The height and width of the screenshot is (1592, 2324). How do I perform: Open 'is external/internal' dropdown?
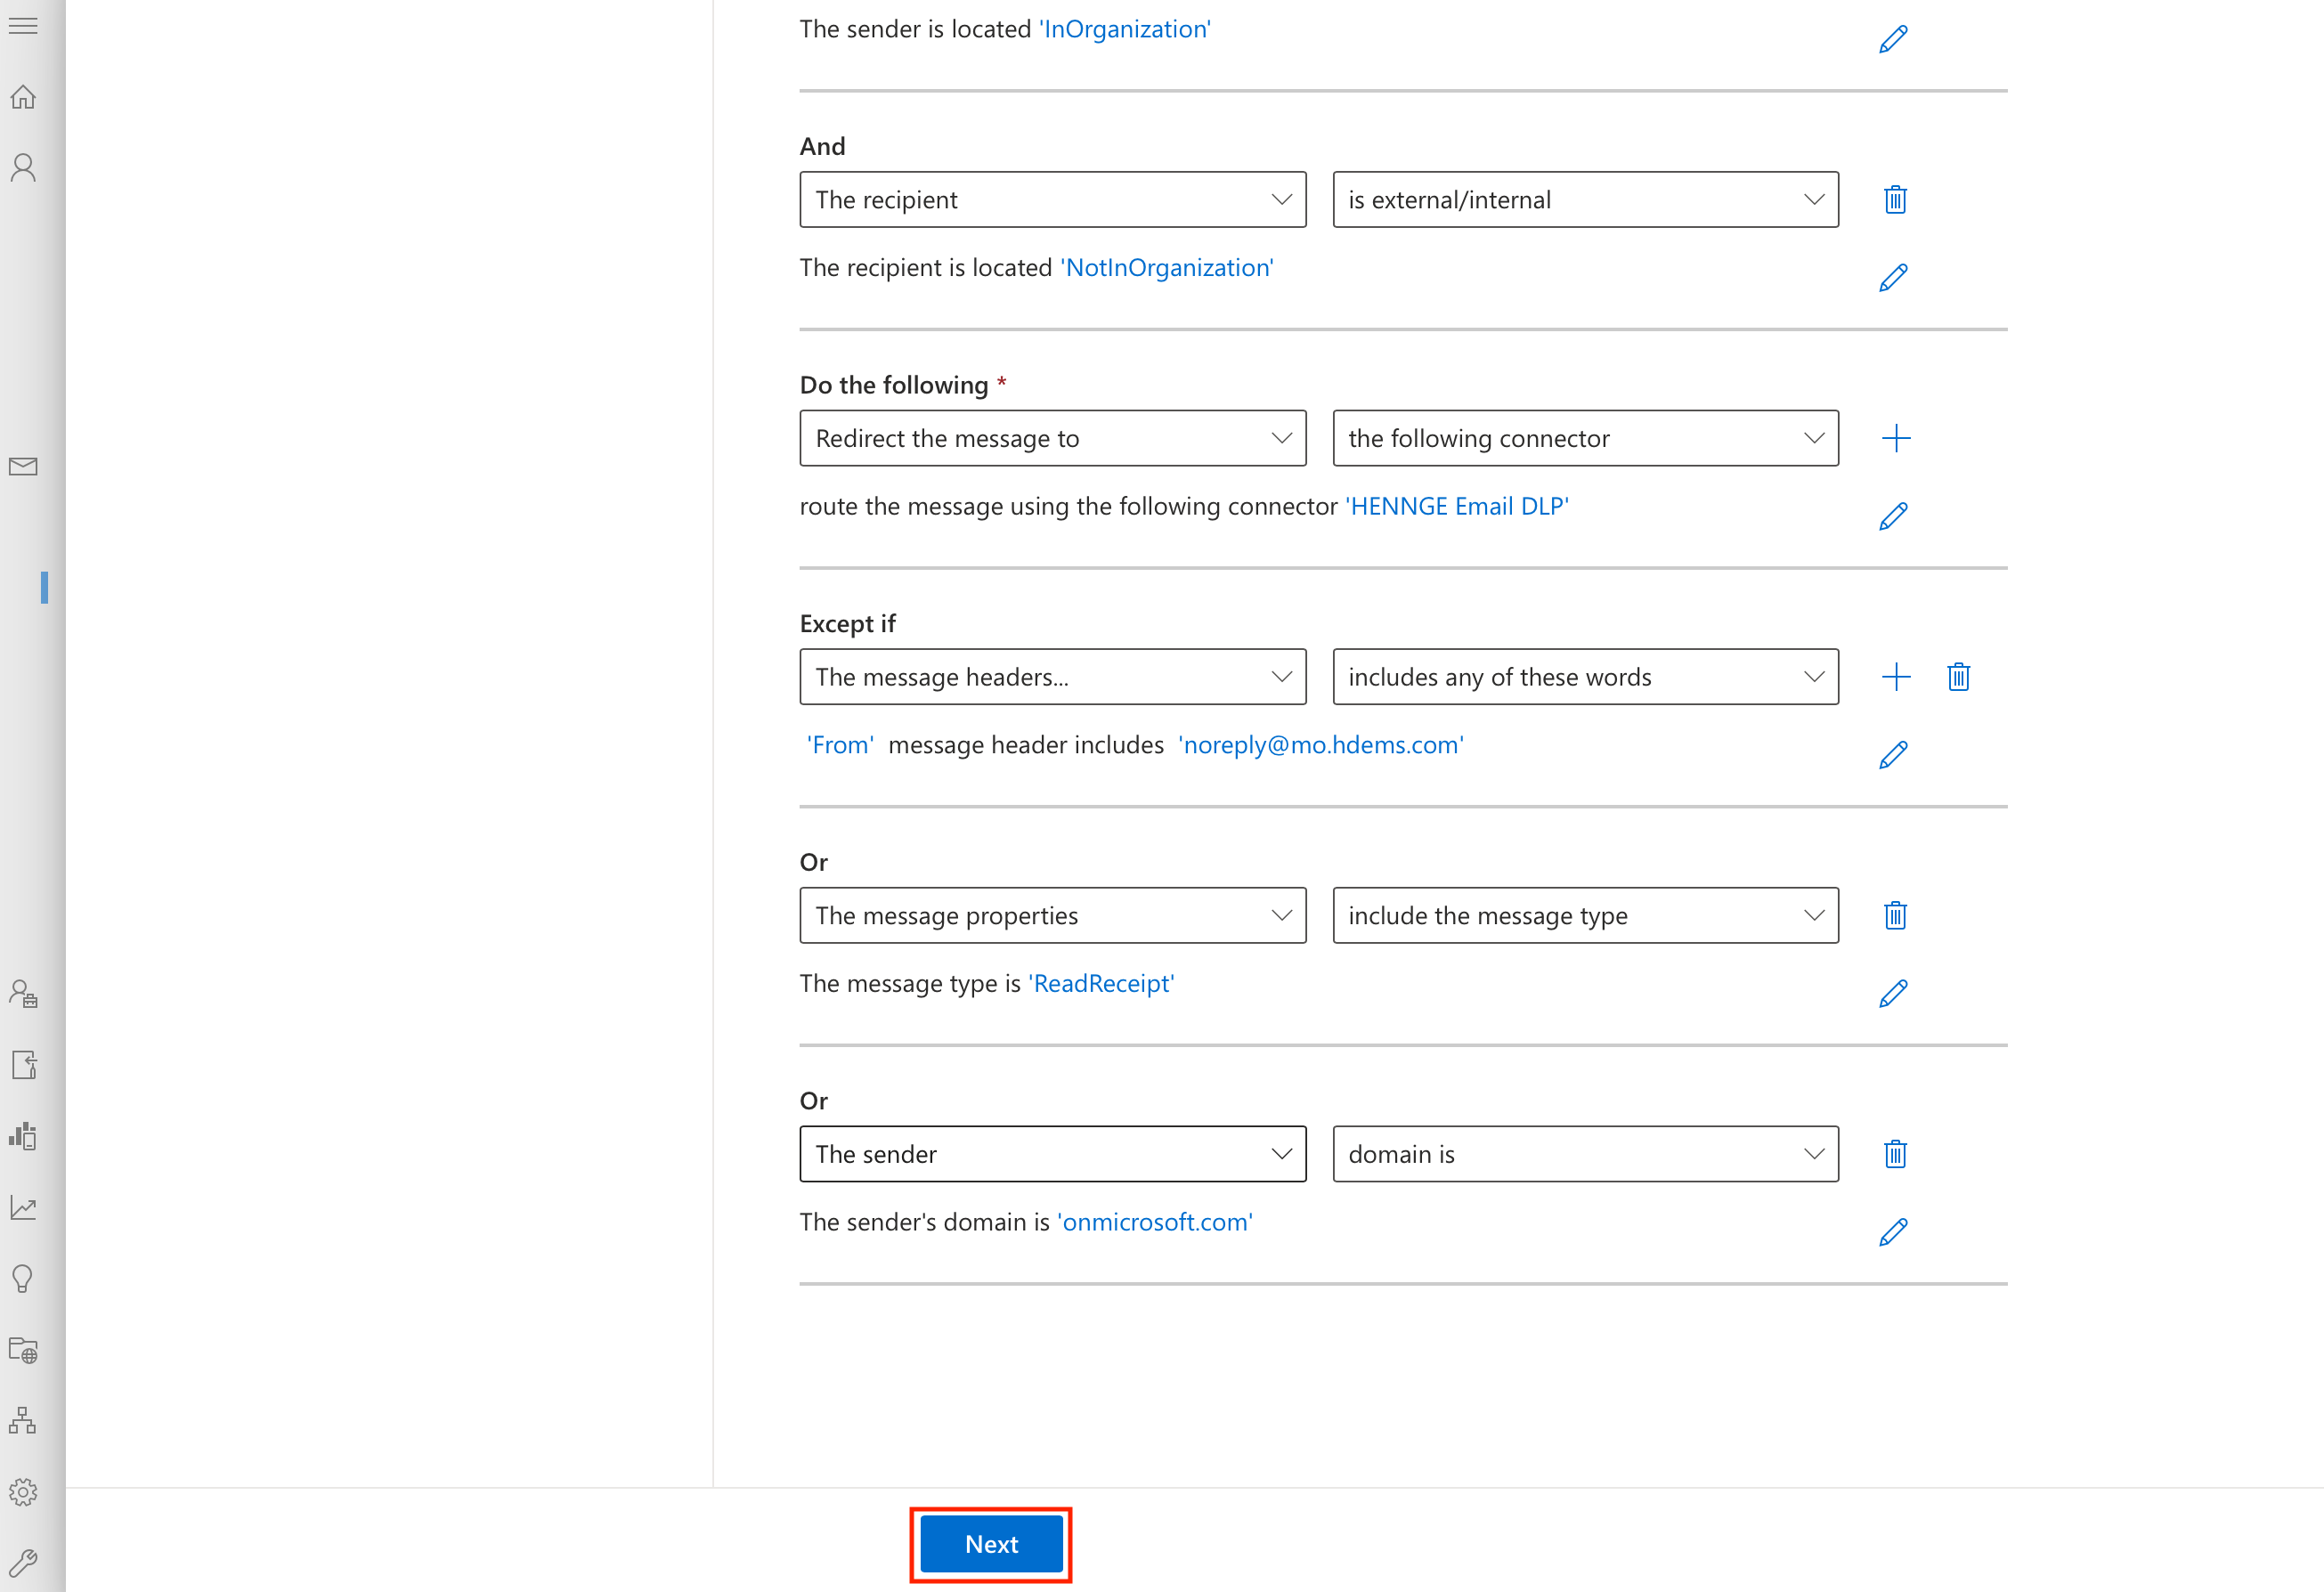(x=1585, y=200)
